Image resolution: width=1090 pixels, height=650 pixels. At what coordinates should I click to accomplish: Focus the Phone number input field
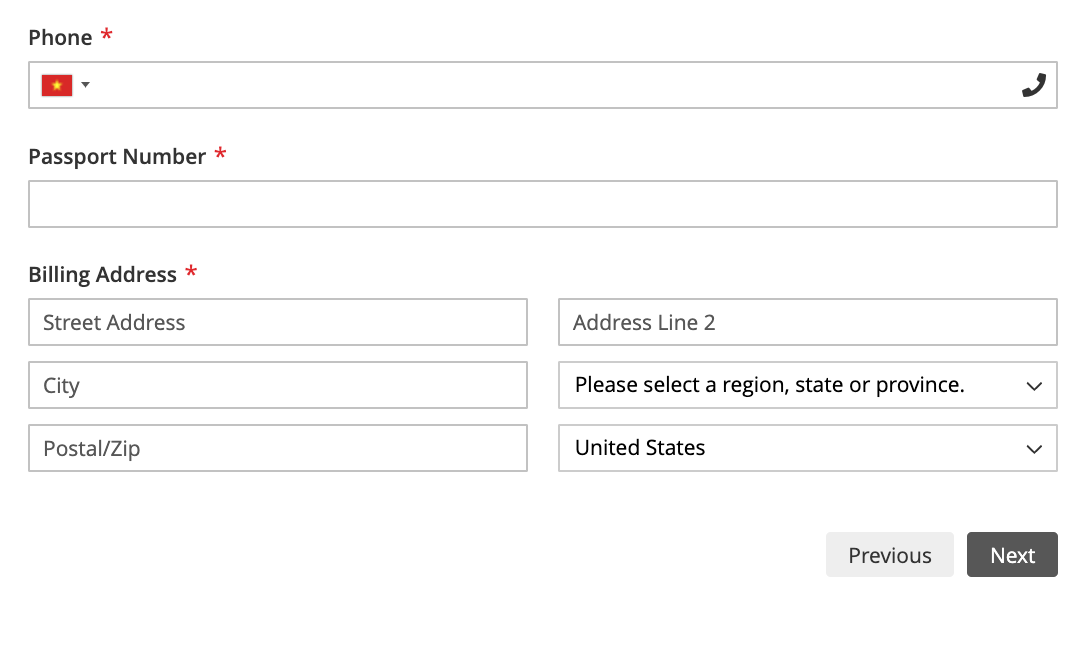543,85
